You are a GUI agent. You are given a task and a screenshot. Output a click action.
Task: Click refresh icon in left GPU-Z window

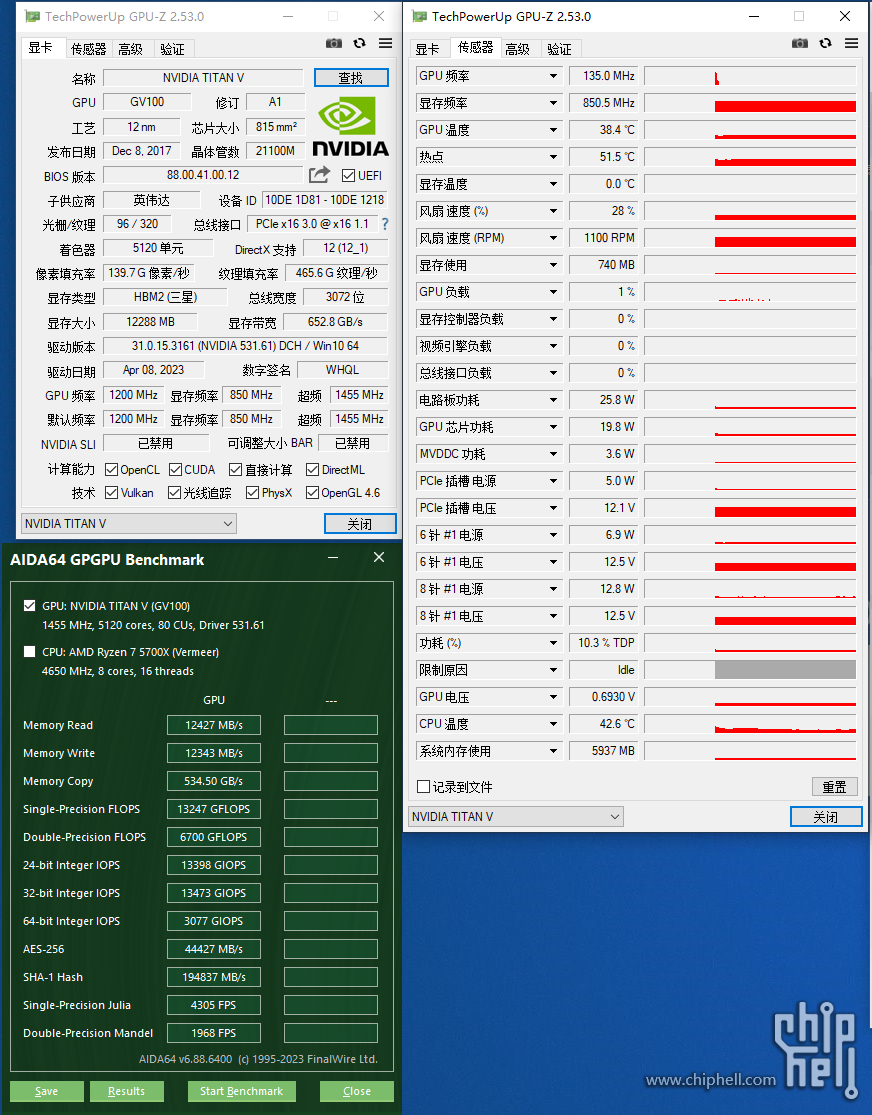[x=360, y=43]
